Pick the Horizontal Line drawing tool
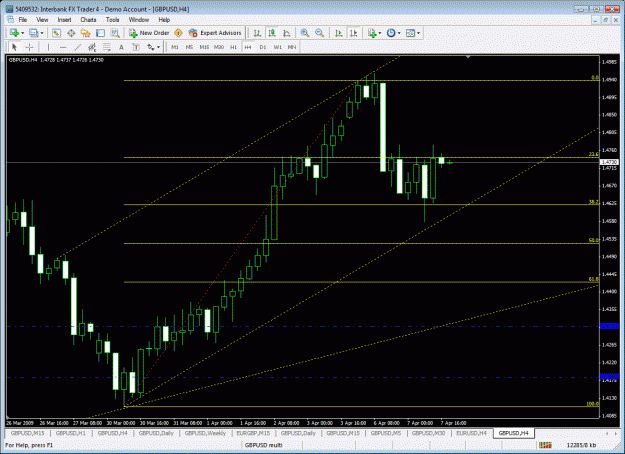Viewport: 625px width, 454px height. coord(63,47)
